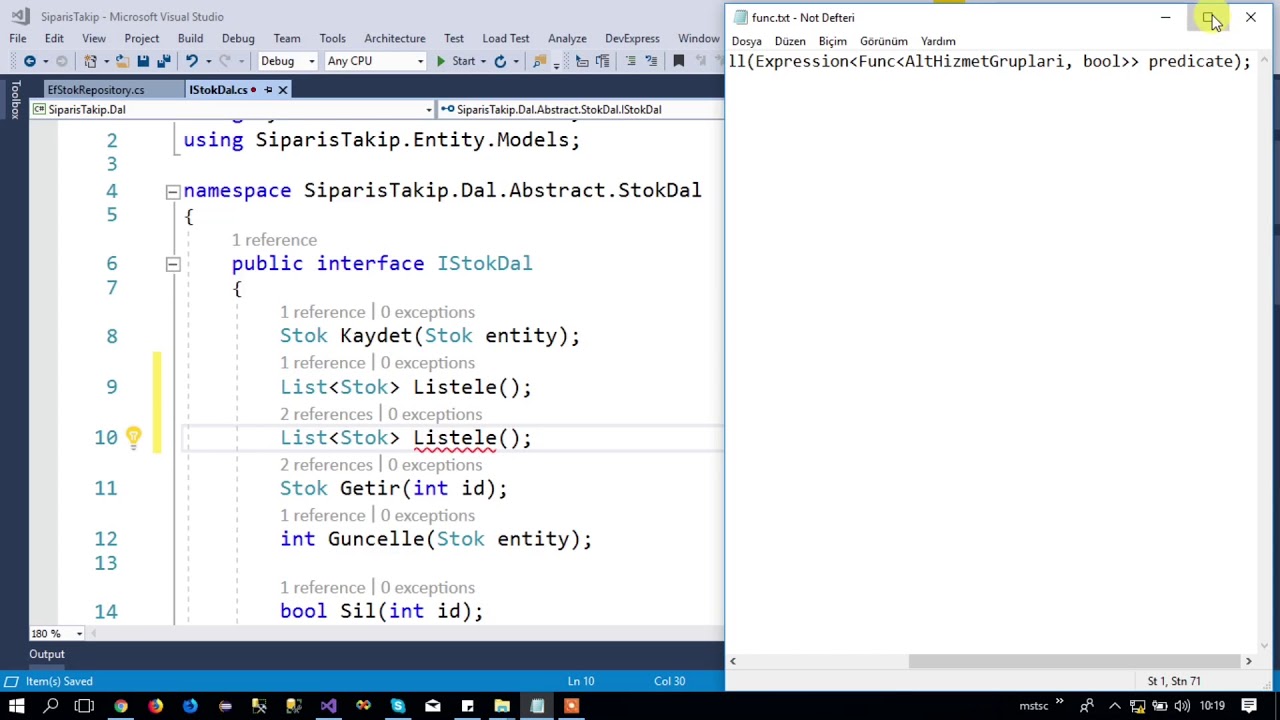This screenshot has width=1280, height=720.
Task: Collapse the namespace block on line 4
Action: pos(172,191)
